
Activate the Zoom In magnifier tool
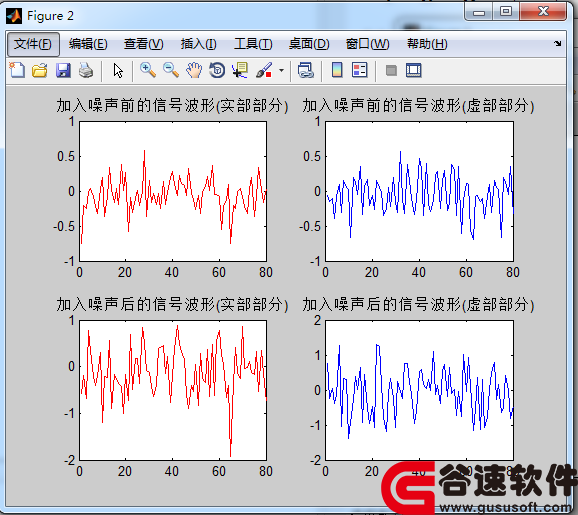148,70
